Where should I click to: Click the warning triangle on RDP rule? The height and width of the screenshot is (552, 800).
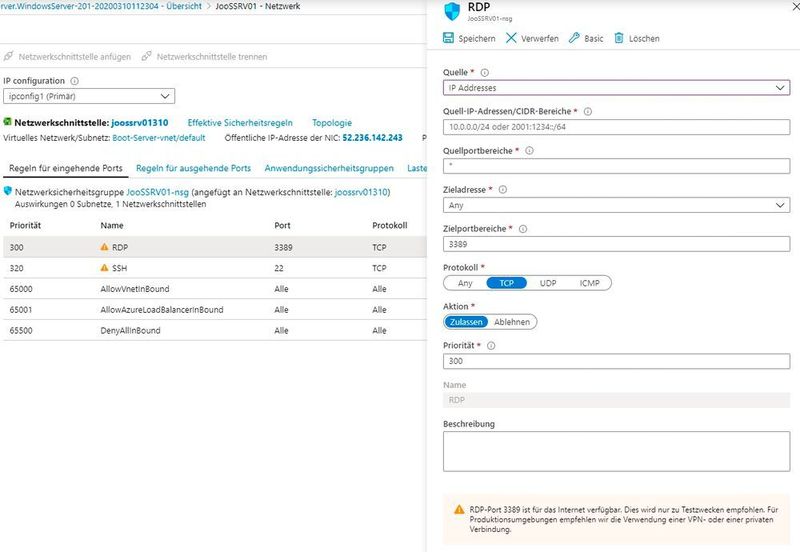[105, 247]
